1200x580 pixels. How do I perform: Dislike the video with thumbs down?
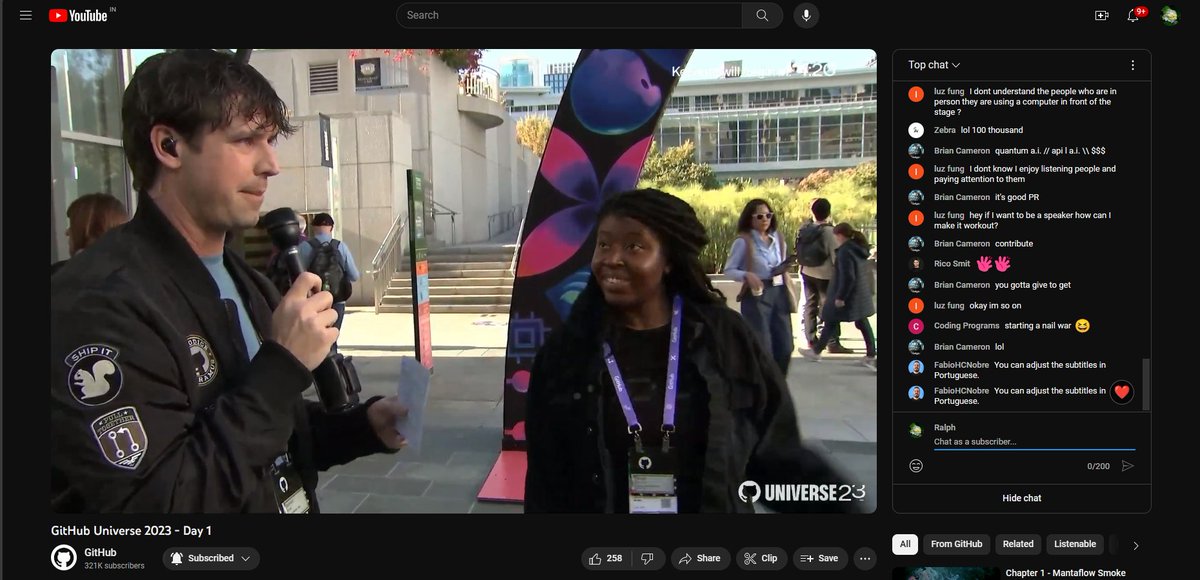click(x=649, y=558)
